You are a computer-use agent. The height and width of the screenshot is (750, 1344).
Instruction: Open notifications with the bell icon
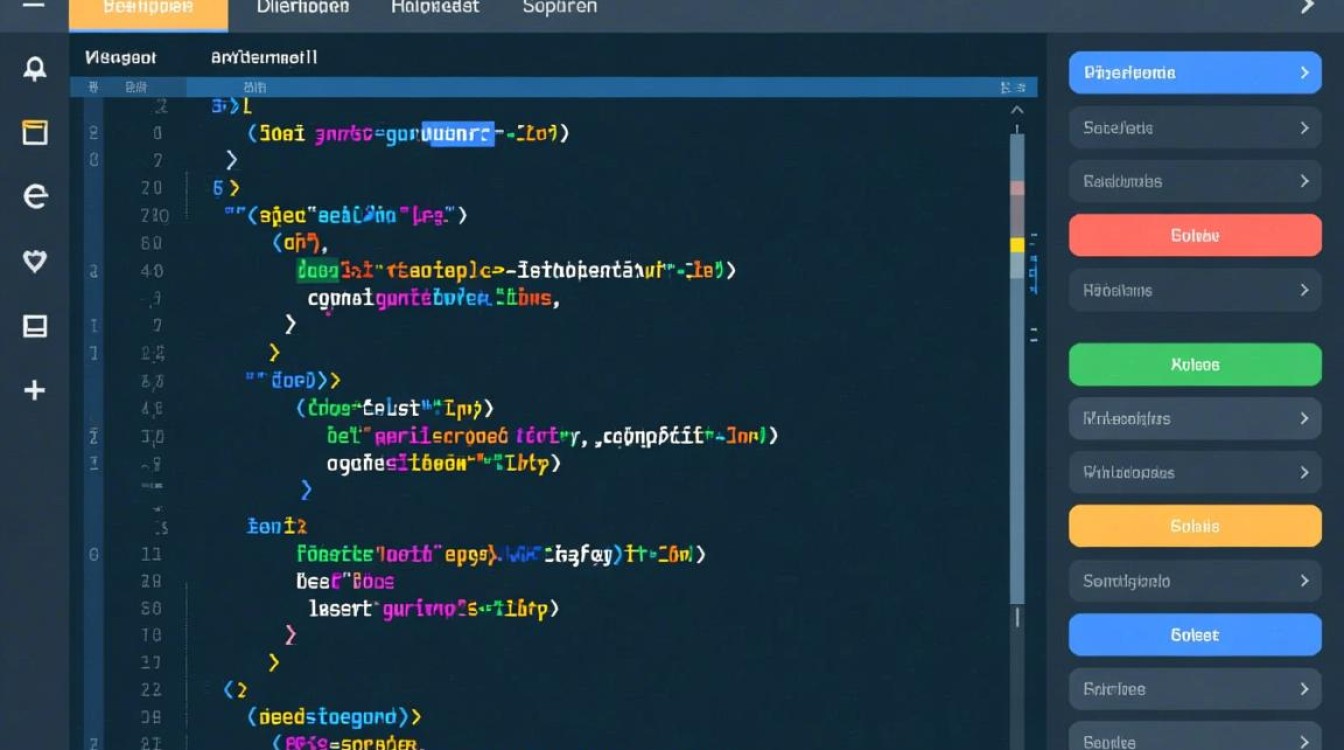[35, 69]
